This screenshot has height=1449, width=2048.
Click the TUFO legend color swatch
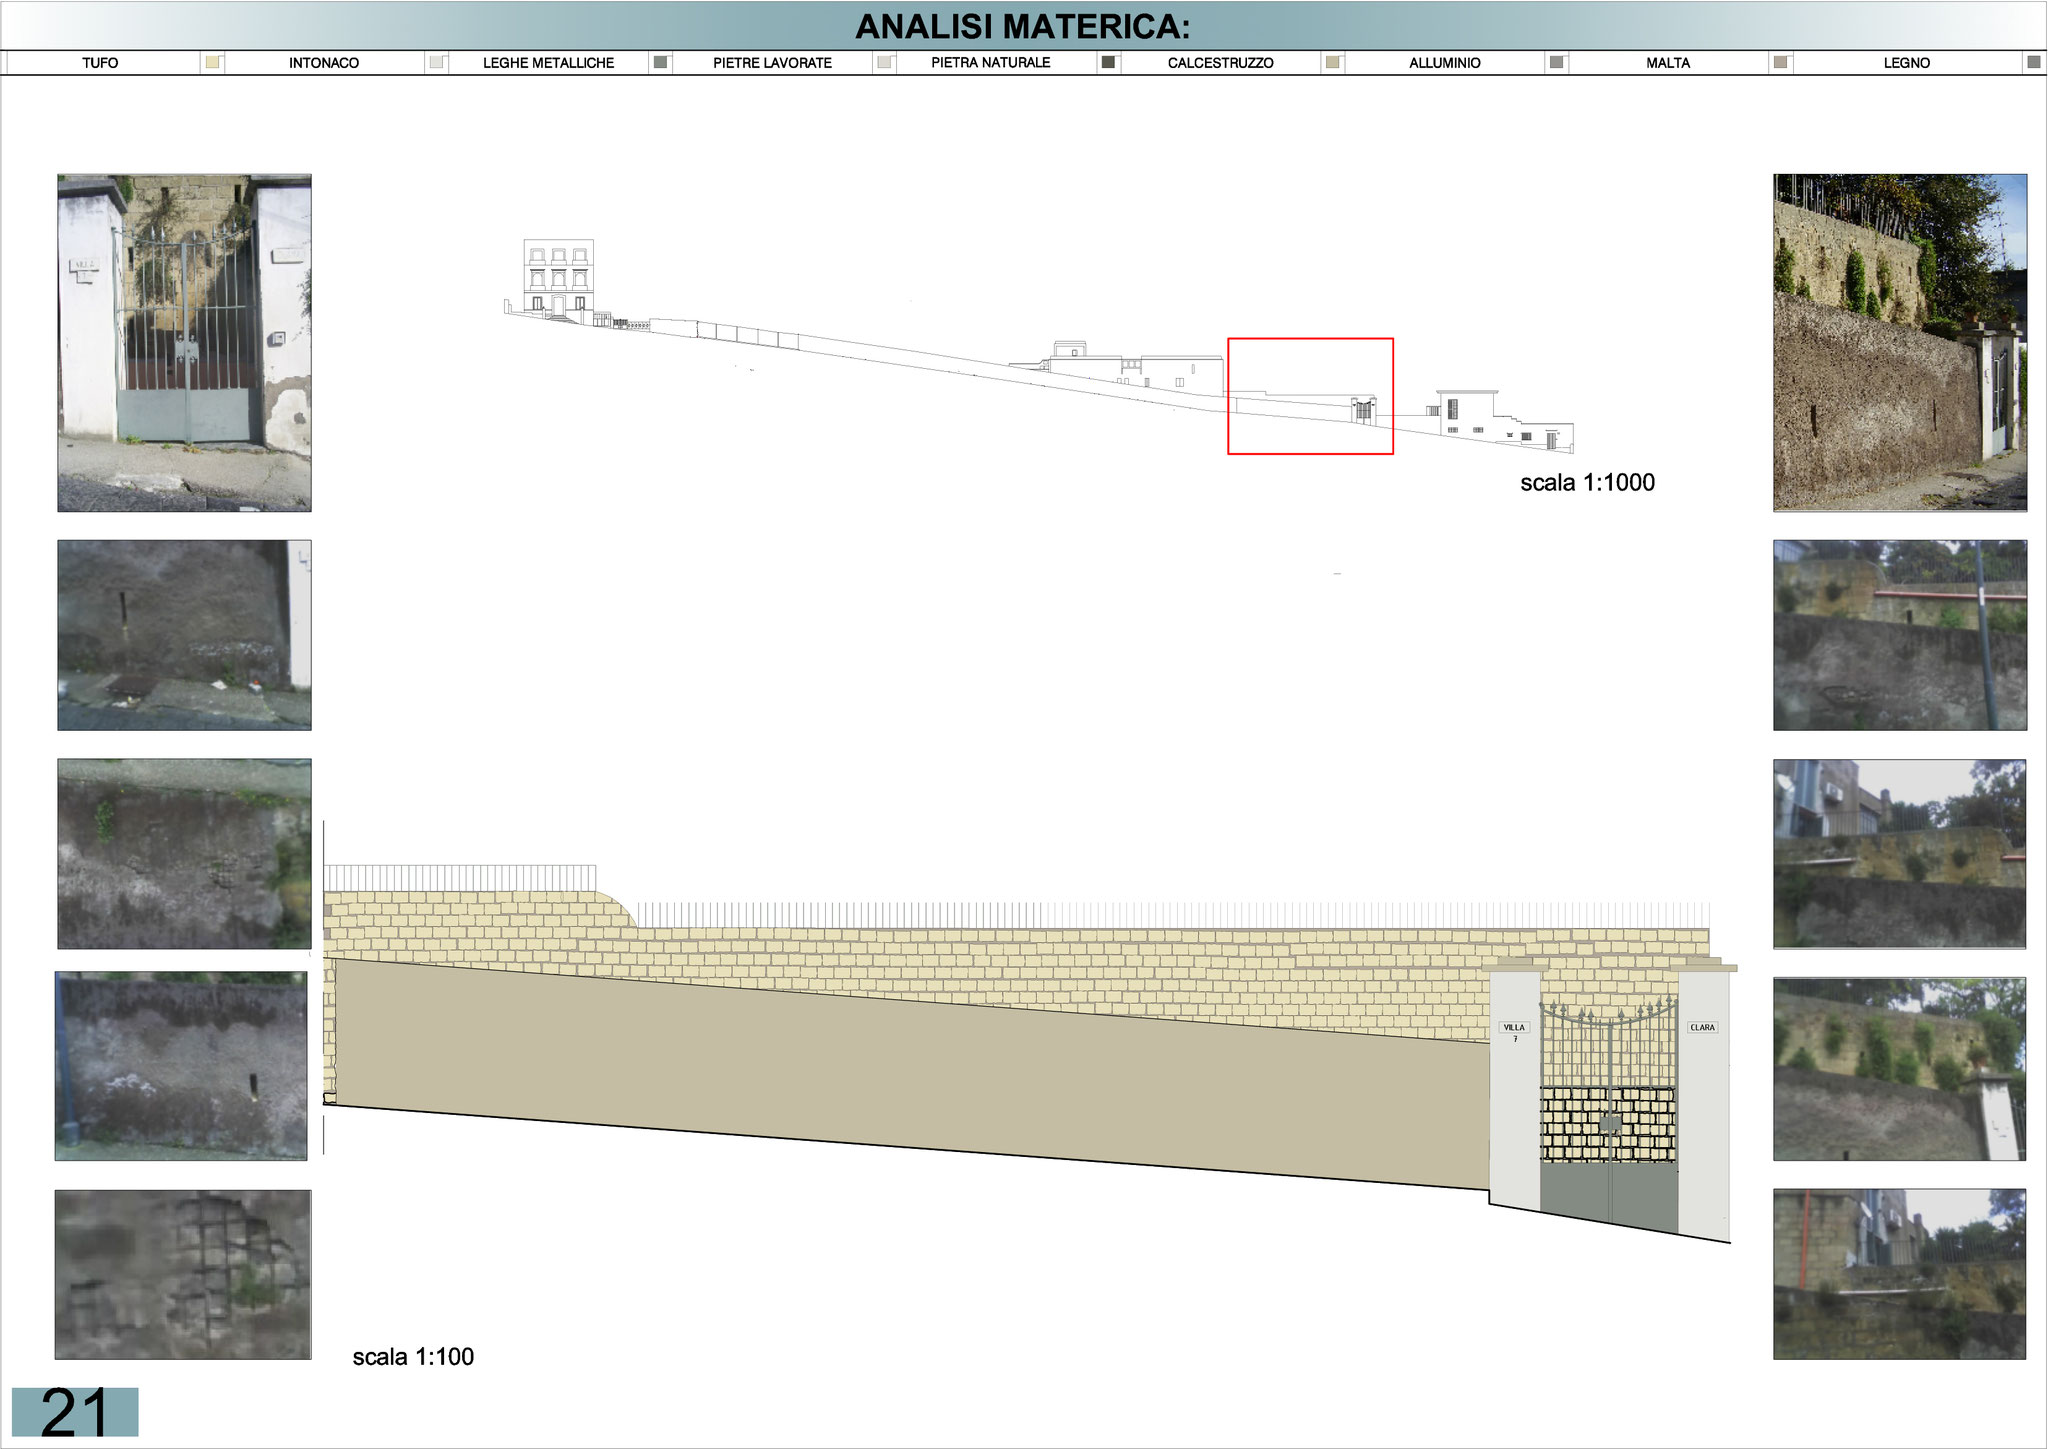click(212, 62)
